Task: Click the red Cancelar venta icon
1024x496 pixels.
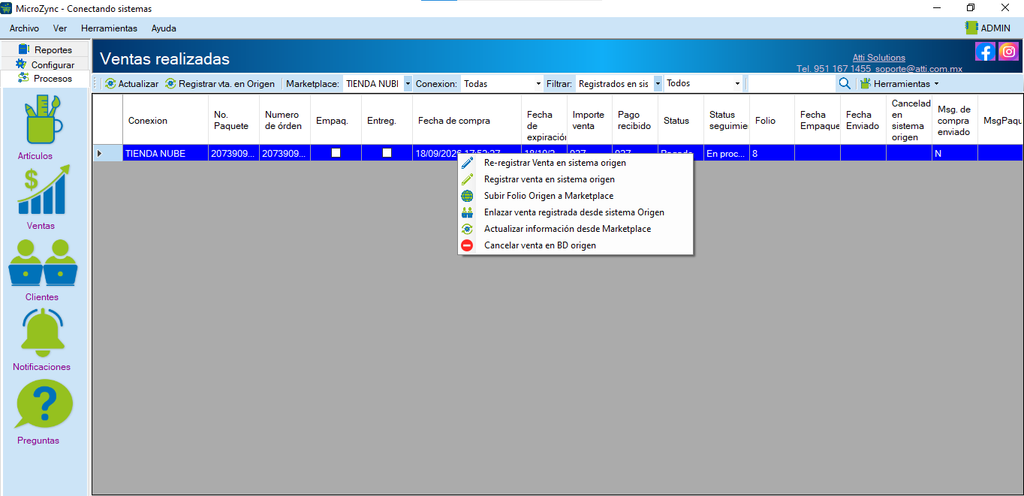Action: tap(467, 245)
